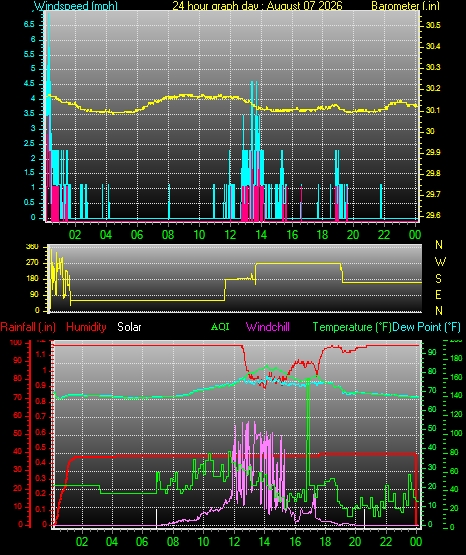Click the 30.5 barometer scale value
The height and width of the screenshot is (555, 466).
click(x=433, y=25)
